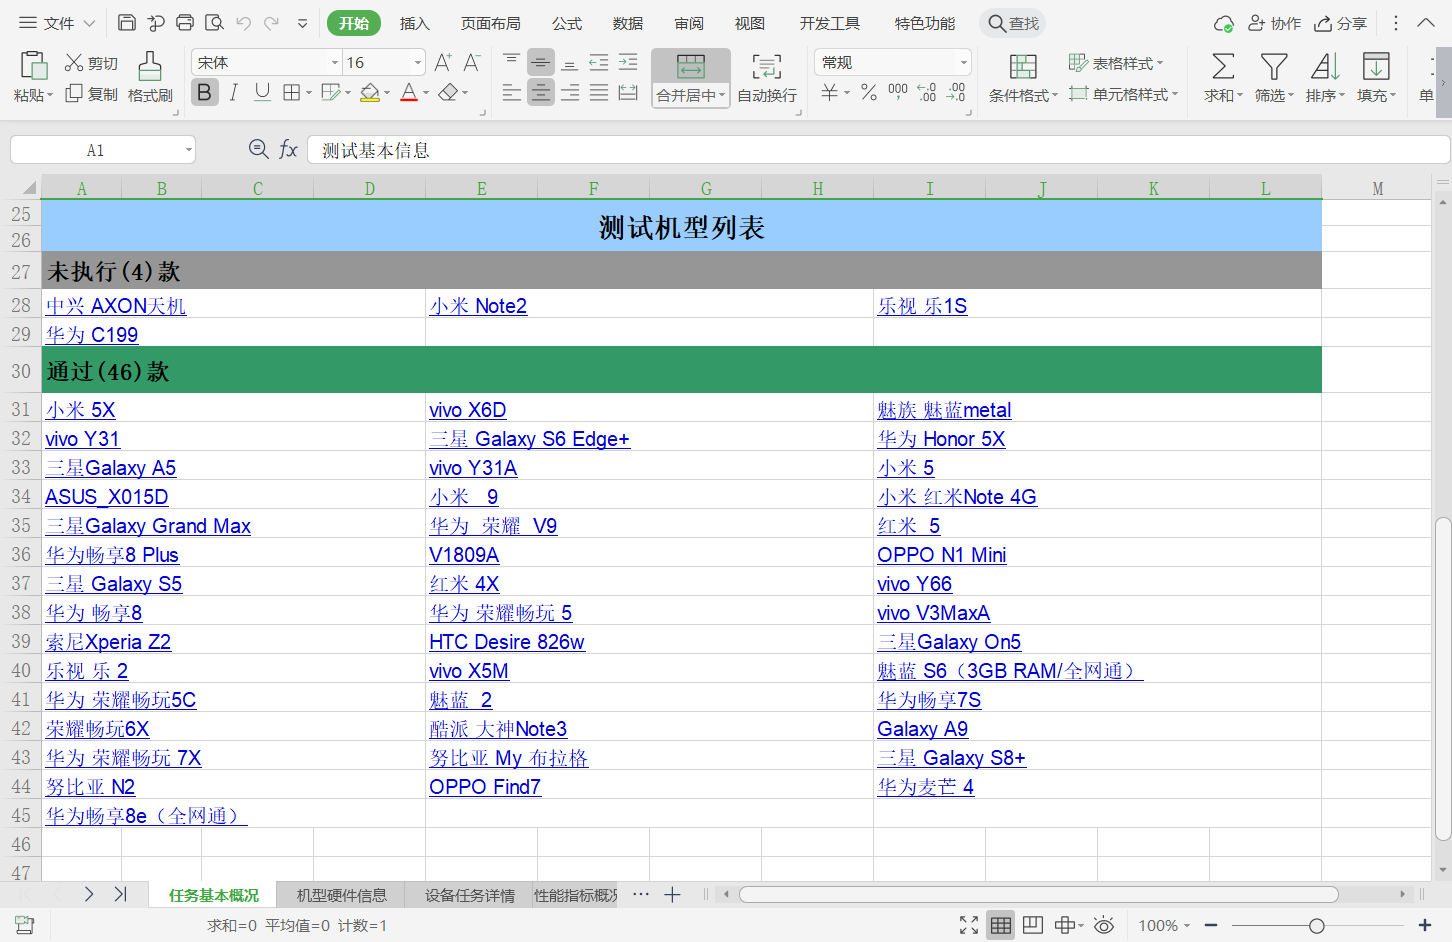This screenshot has width=1452, height=942.
Task: Select the Format Painter tool
Action: (150, 76)
